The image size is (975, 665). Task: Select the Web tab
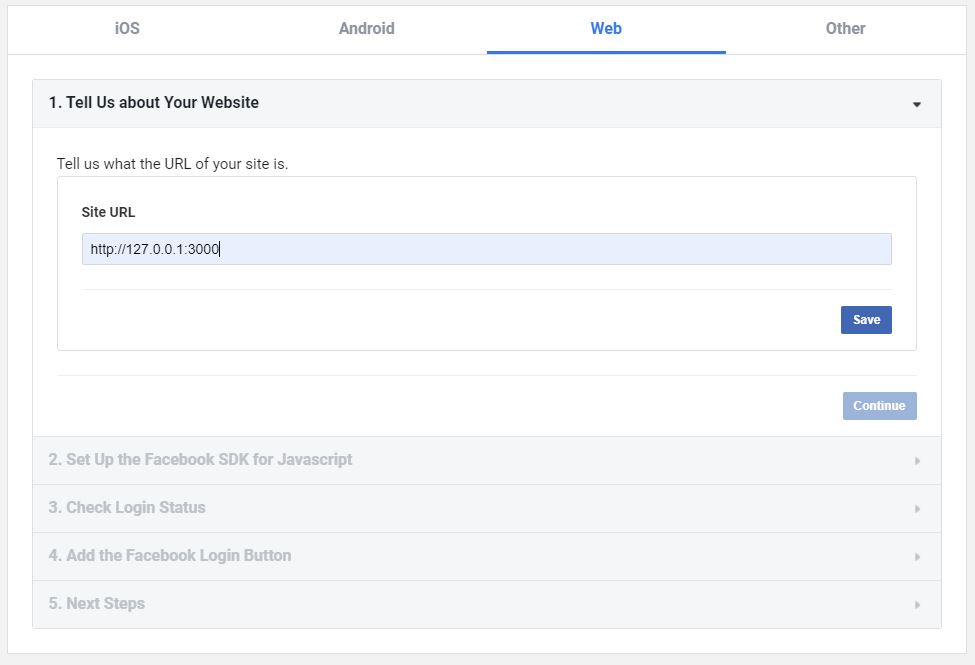[x=606, y=28]
